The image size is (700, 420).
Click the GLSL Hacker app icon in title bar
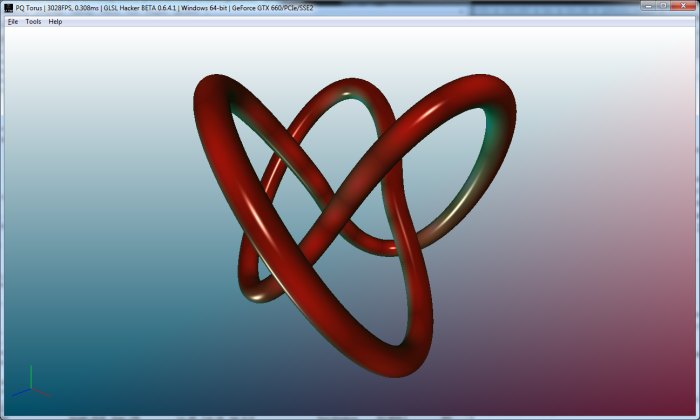(x=8, y=8)
